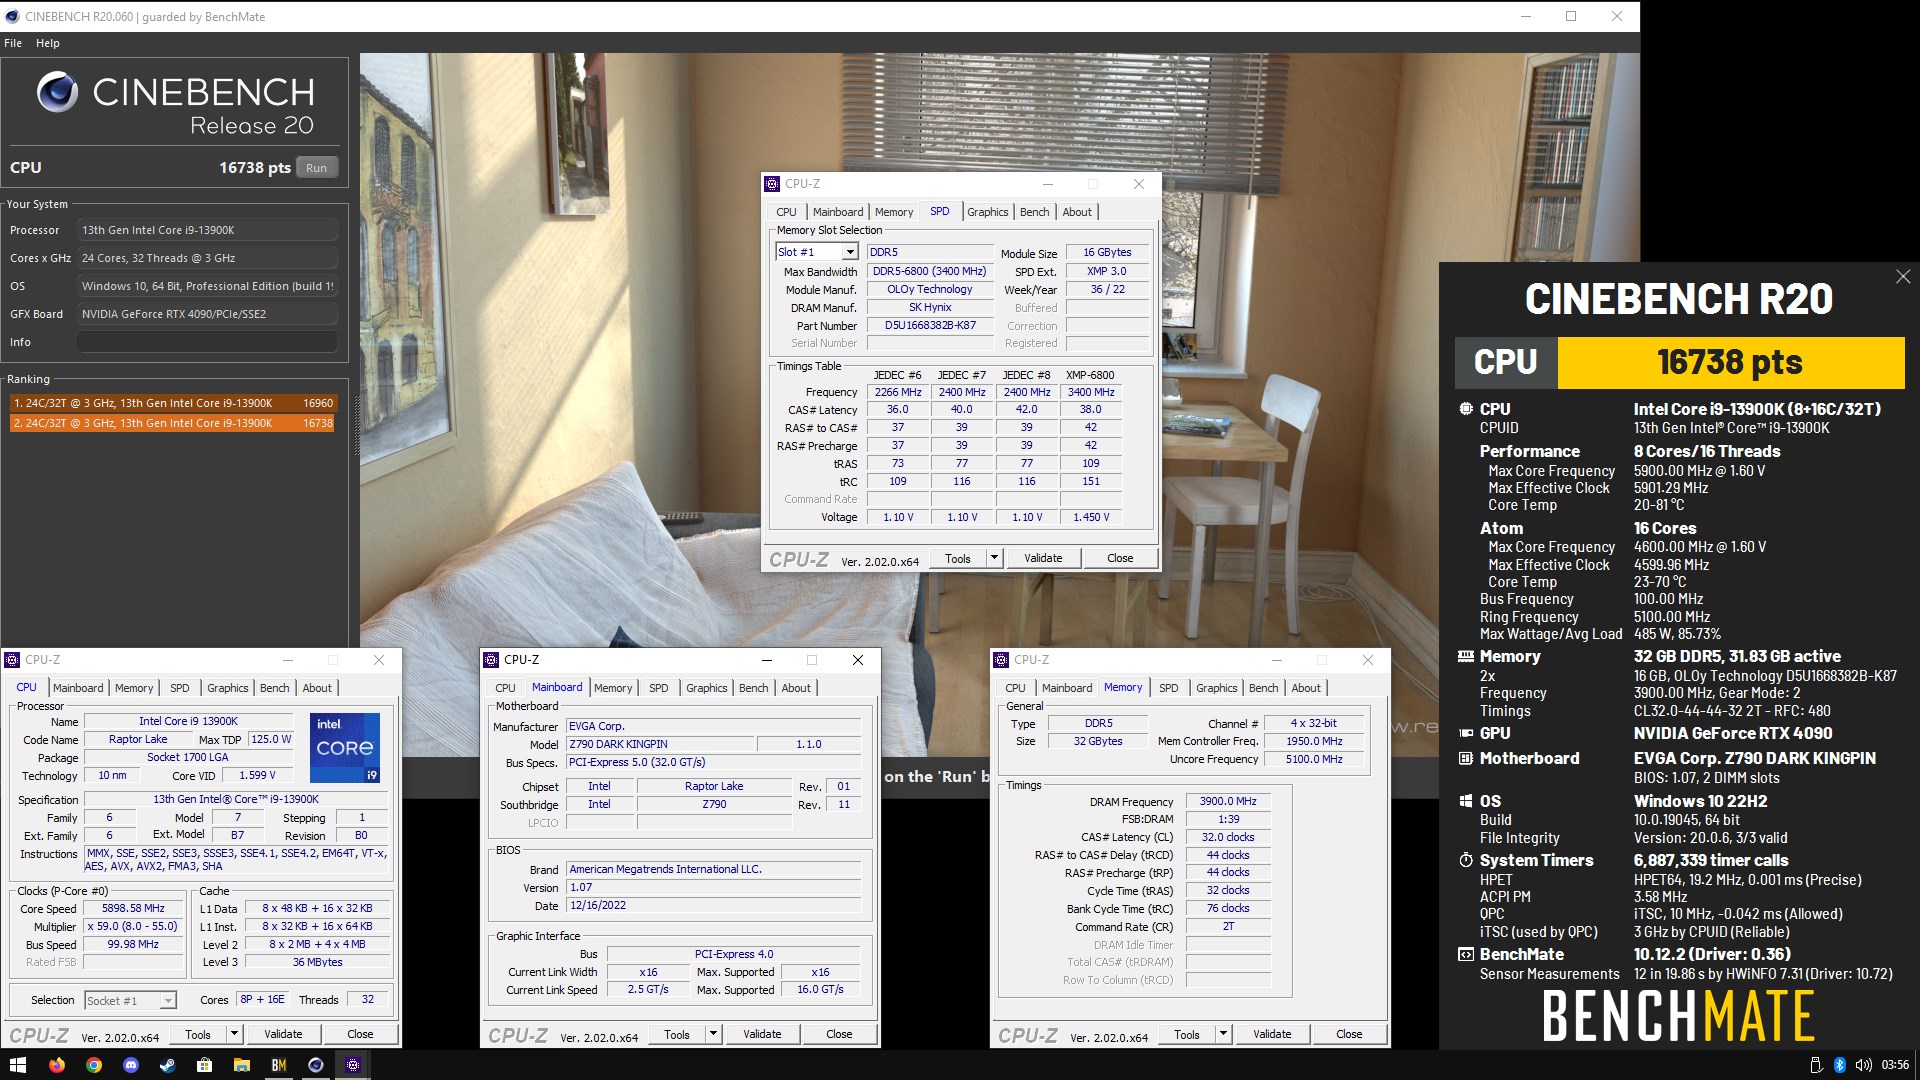Screen dimensions: 1920x1080
Task: Open Discord from the taskbar
Action: (x=131, y=1065)
